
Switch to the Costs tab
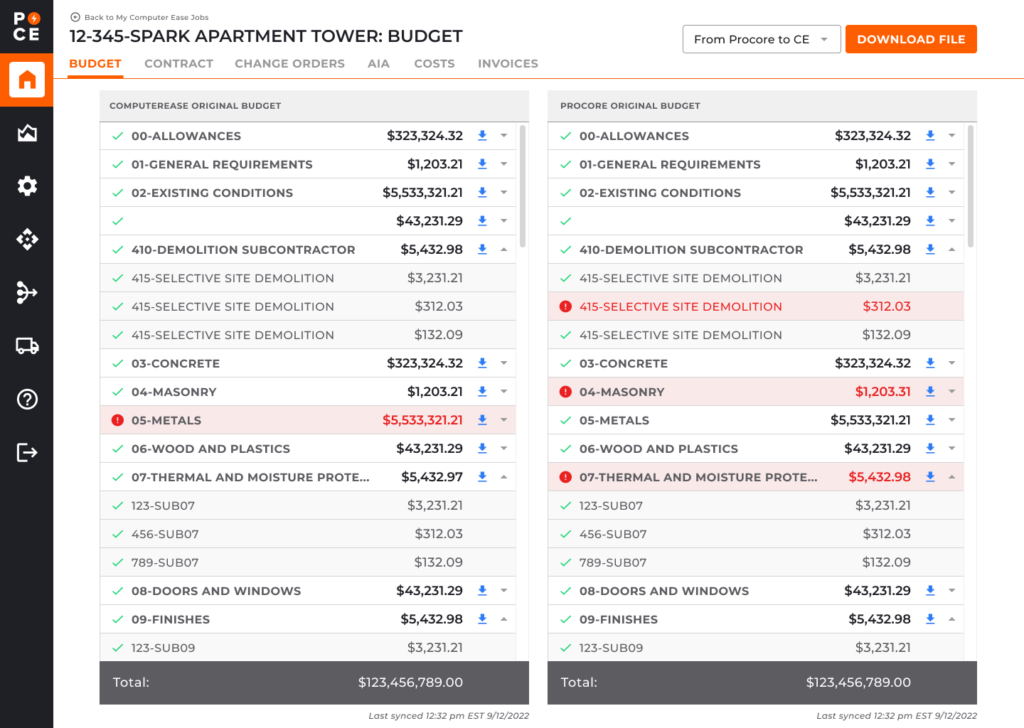click(x=434, y=63)
